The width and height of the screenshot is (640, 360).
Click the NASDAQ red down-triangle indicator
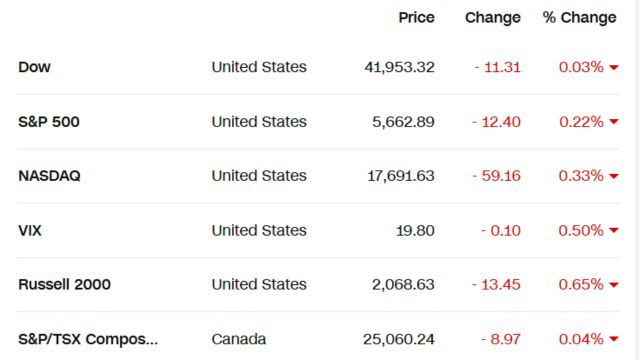[614, 176]
